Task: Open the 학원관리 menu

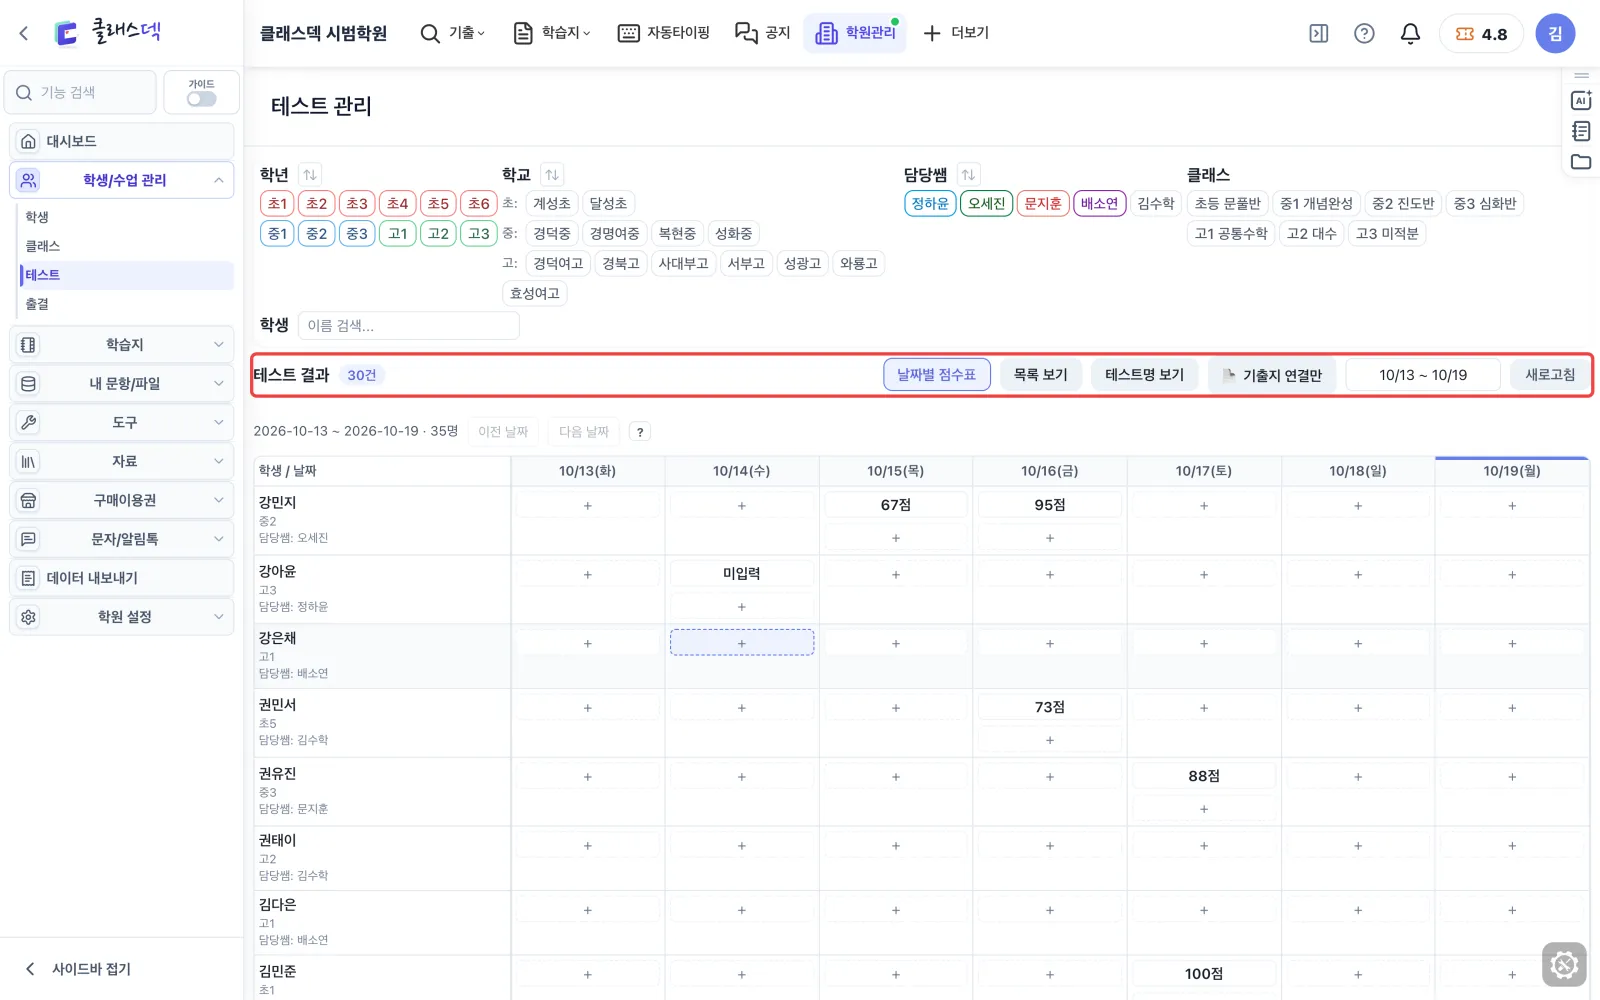Action: coord(855,33)
